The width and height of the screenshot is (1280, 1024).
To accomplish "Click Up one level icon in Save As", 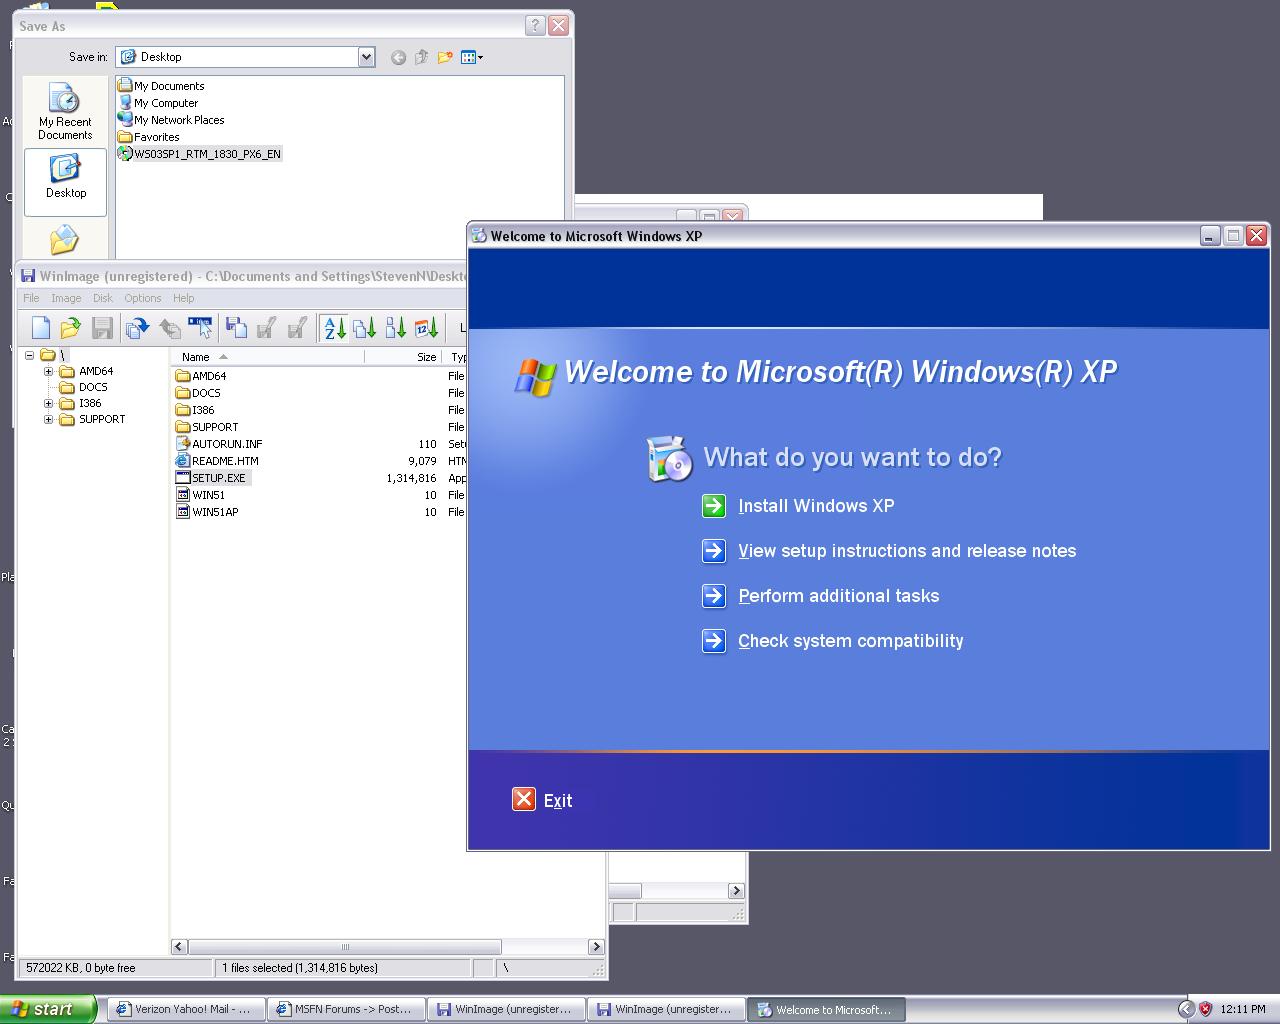I will [421, 58].
